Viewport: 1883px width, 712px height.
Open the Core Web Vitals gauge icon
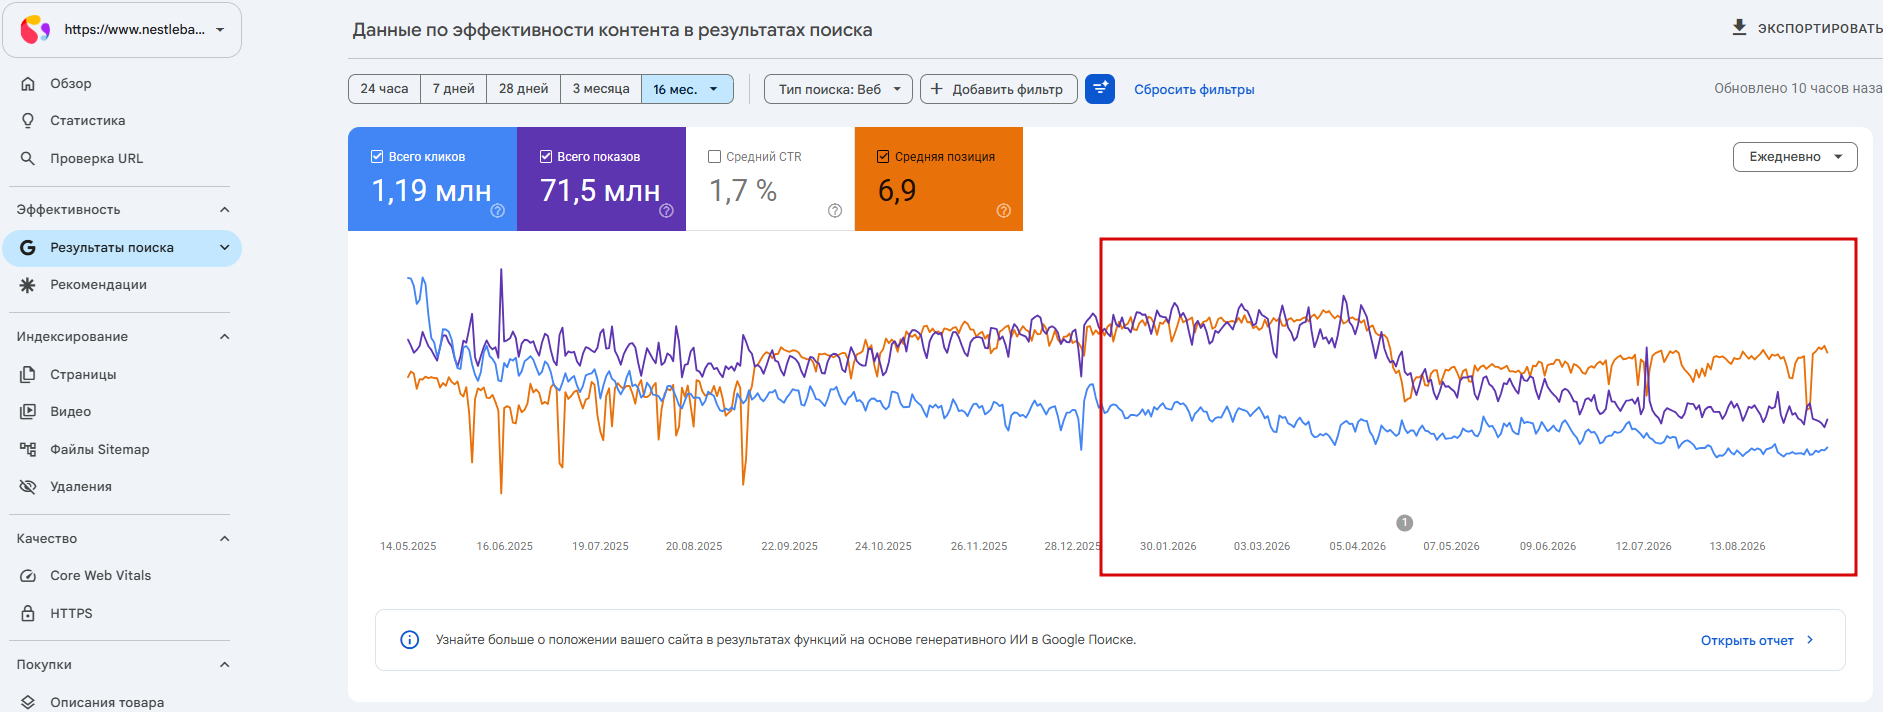point(28,576)
